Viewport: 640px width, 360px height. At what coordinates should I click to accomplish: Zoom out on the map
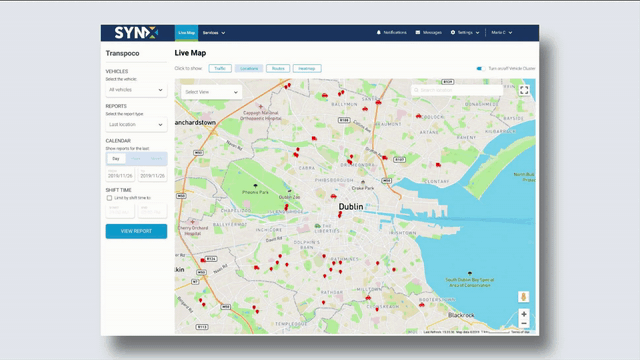tap(524, 324)
